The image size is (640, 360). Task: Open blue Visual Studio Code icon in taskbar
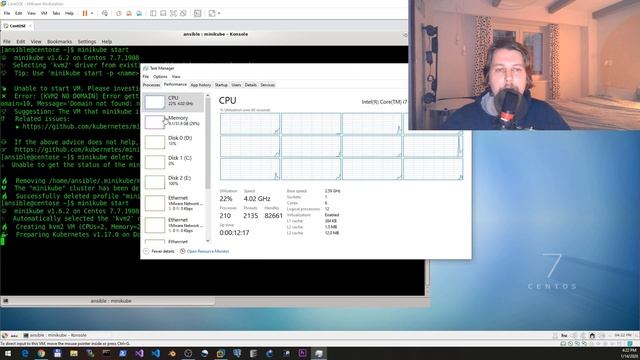tap(156, 353)
